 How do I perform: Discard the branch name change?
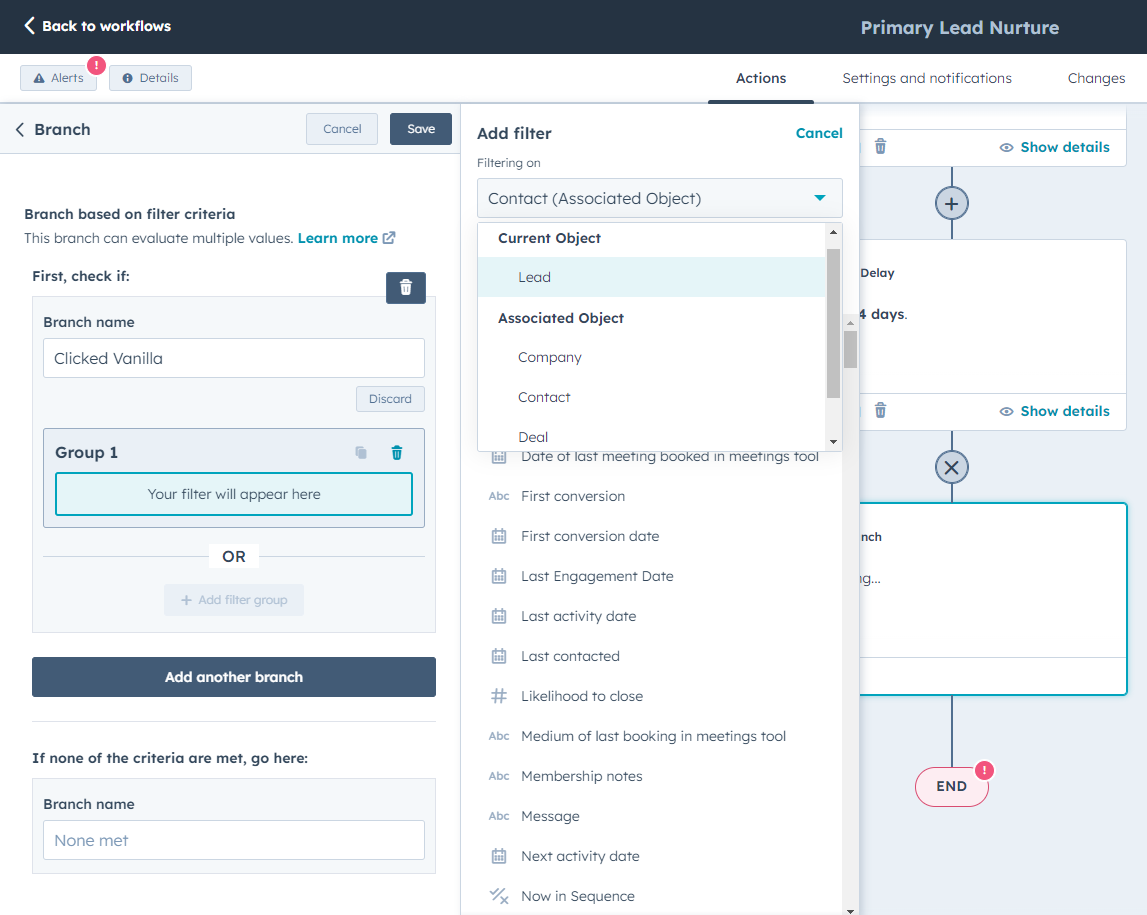[x=390, y=399]
